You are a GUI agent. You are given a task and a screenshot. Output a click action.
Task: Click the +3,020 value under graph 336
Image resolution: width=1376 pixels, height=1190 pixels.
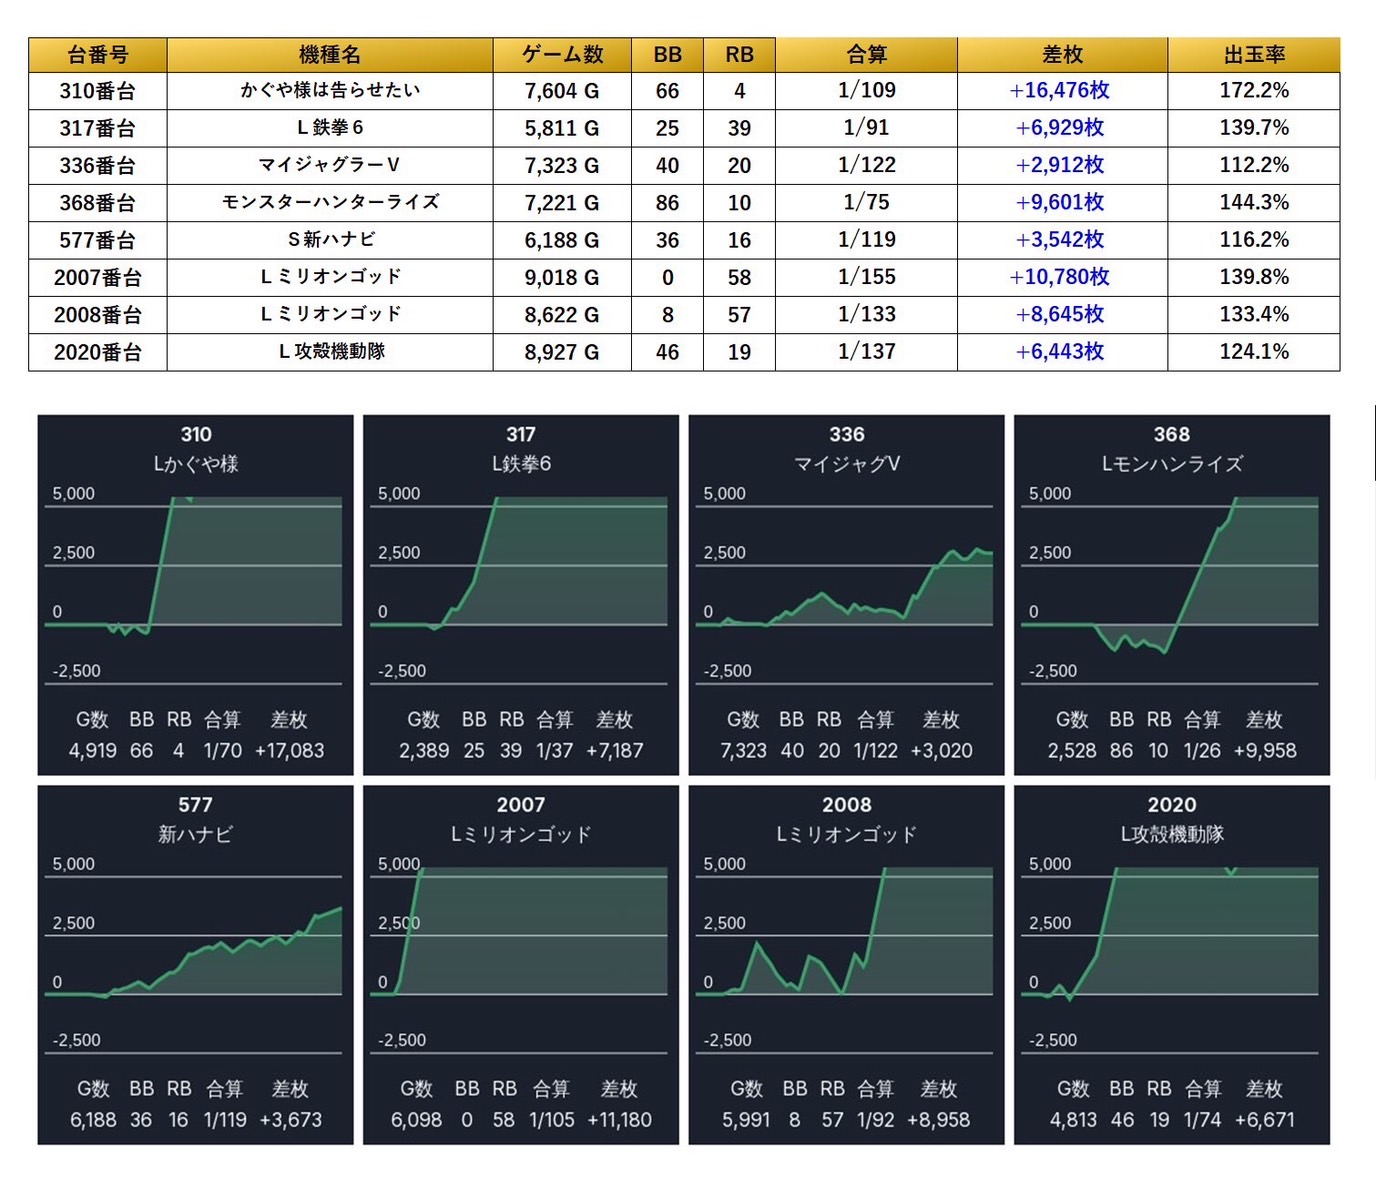[941, 750]
